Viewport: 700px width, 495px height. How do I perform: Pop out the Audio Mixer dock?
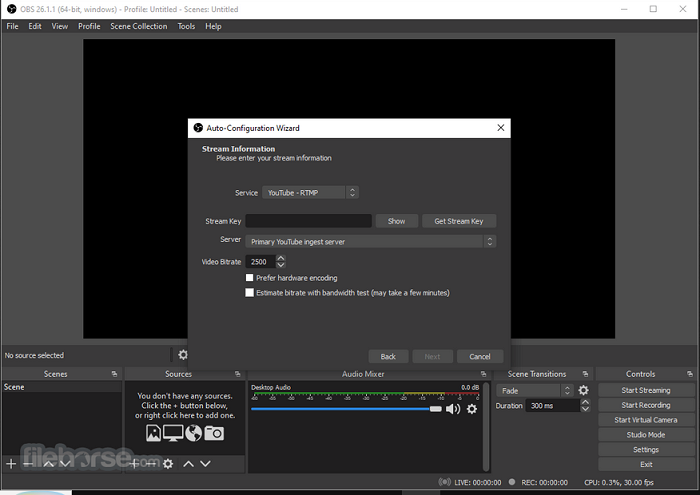tap(484, 374)
